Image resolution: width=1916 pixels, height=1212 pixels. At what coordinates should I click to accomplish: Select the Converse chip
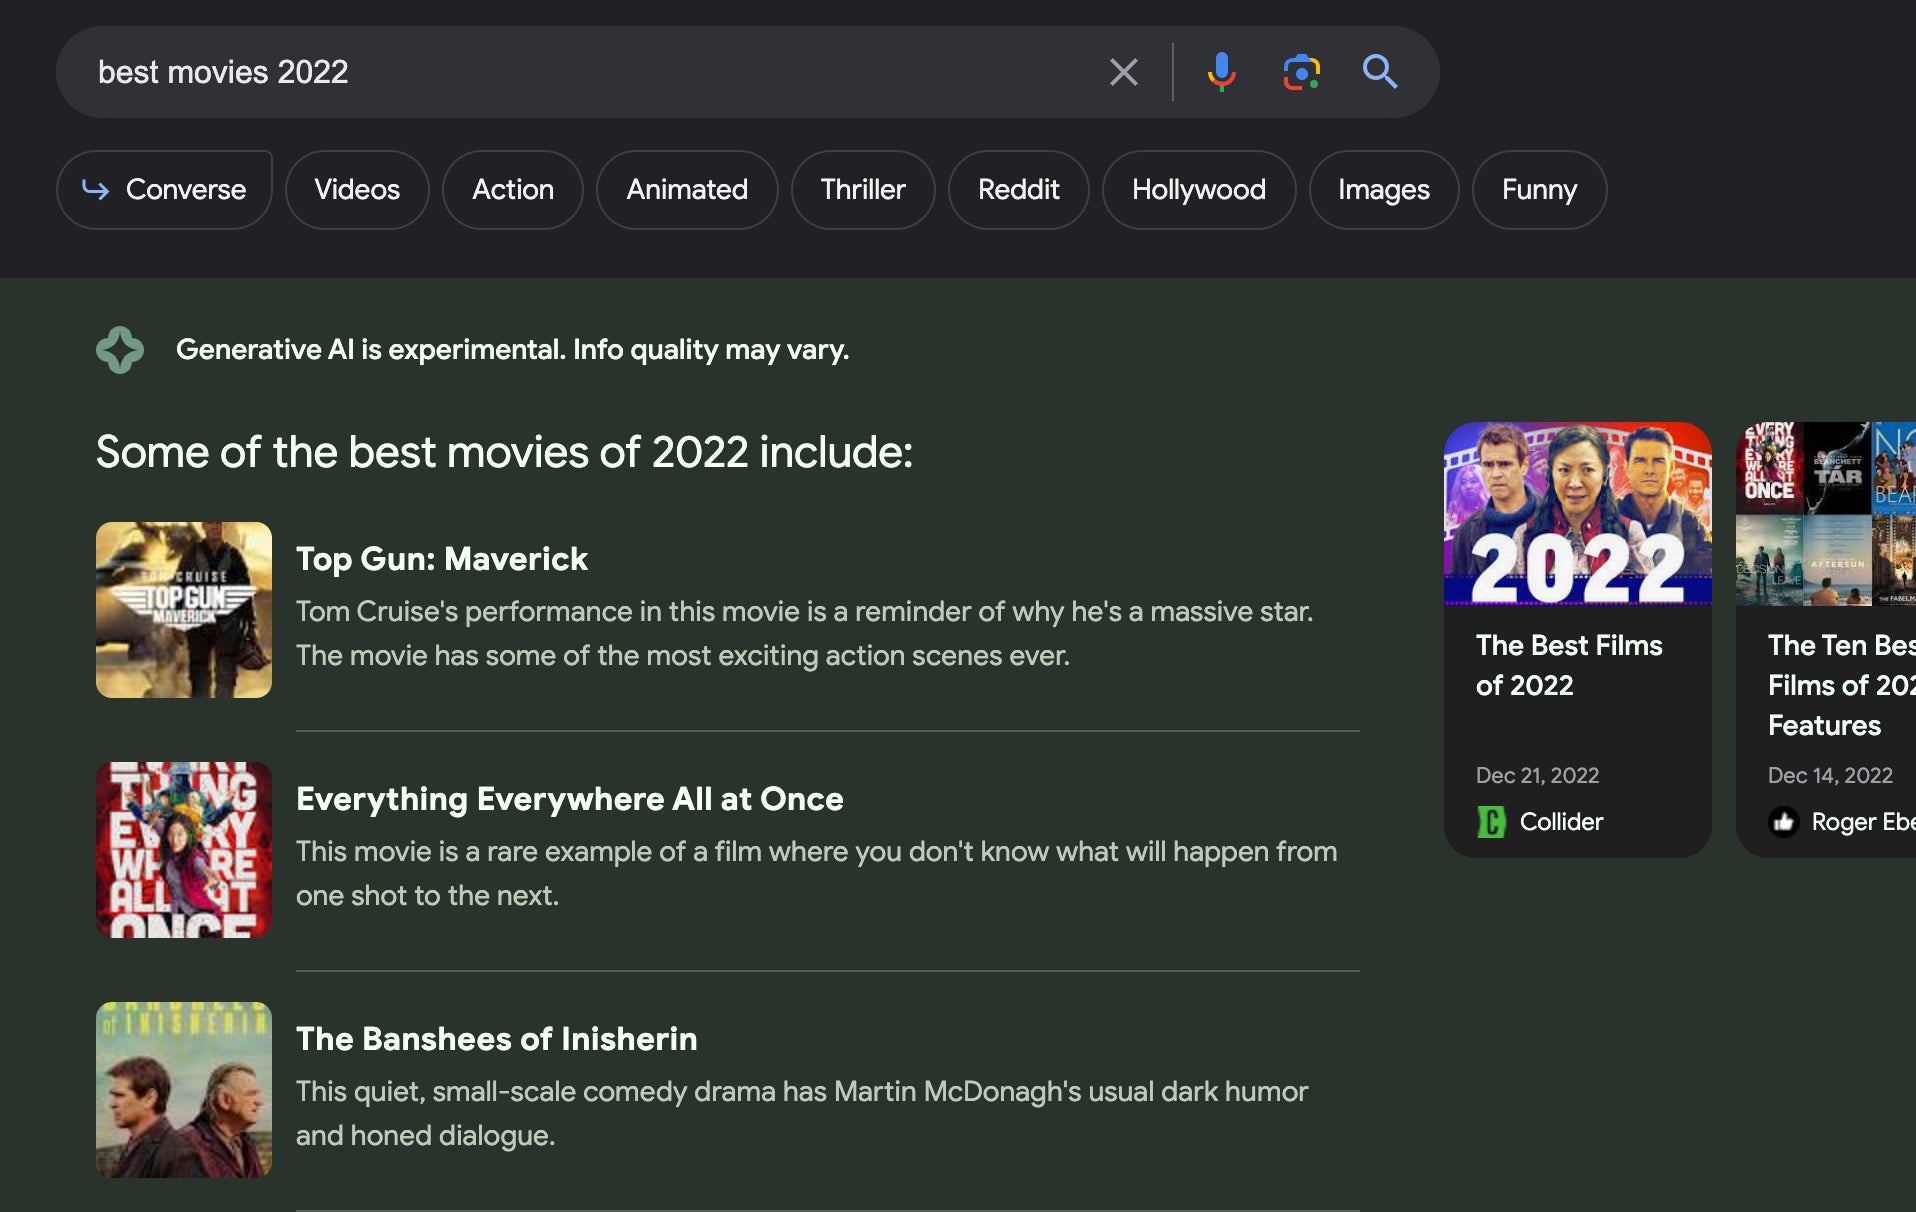tap(164, 189)
